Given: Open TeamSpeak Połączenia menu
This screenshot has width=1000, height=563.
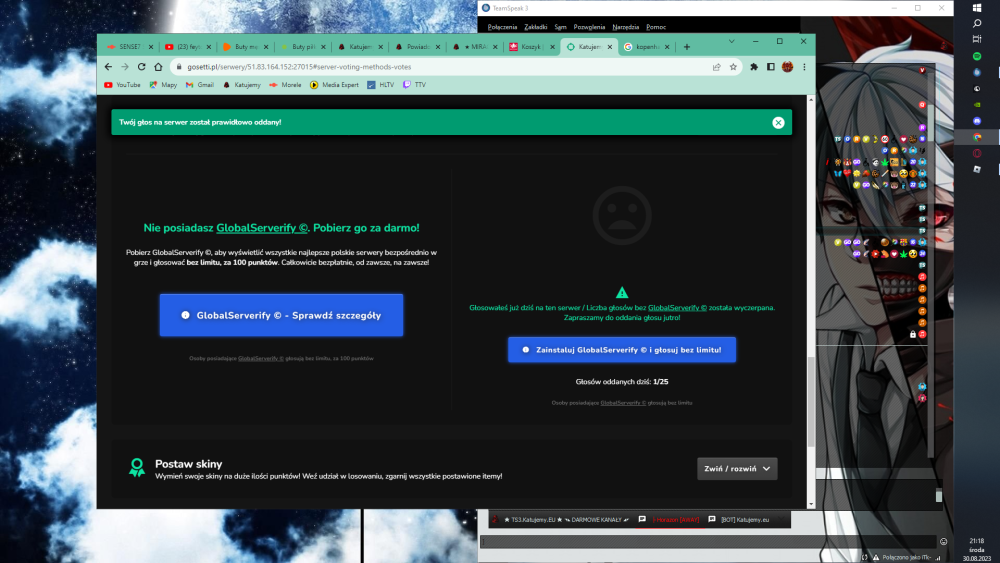Looking at the screenshot, I should click(x=502, y=27).
